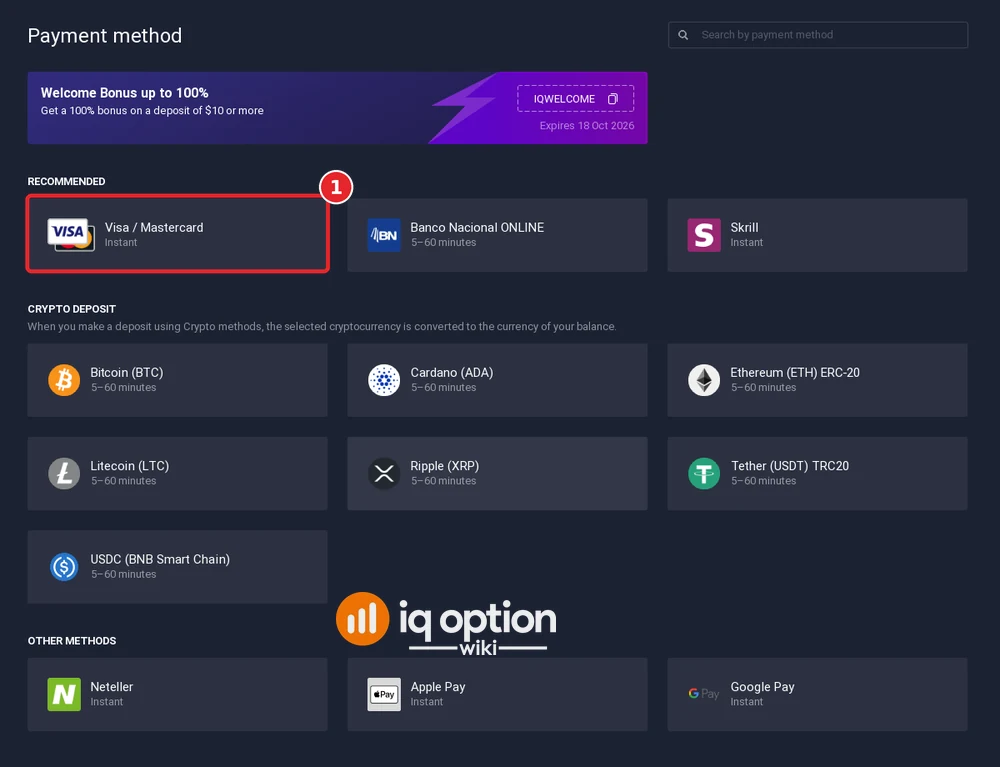Click the search magnifier icon
This screenshot has height=767, width=1000.
coord(683,35)
